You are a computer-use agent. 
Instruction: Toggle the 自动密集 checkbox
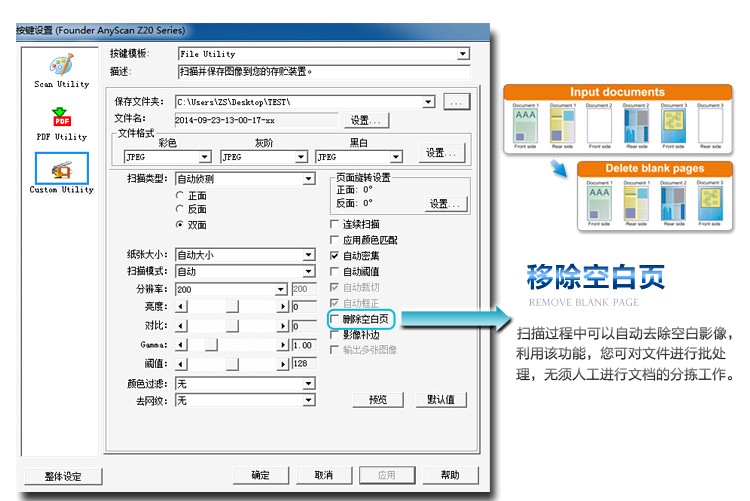click(334, 256)
